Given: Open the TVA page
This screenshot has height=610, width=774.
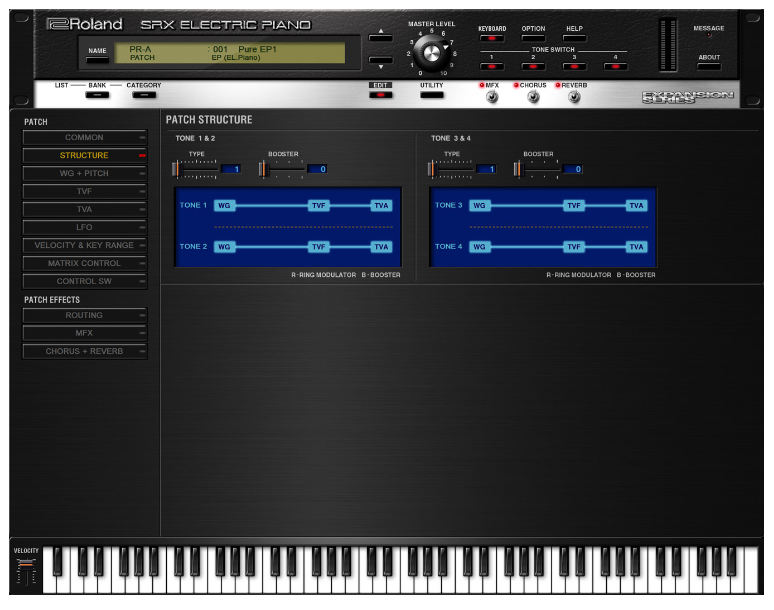Looking at the screenshot, I should tap(84, 209).
